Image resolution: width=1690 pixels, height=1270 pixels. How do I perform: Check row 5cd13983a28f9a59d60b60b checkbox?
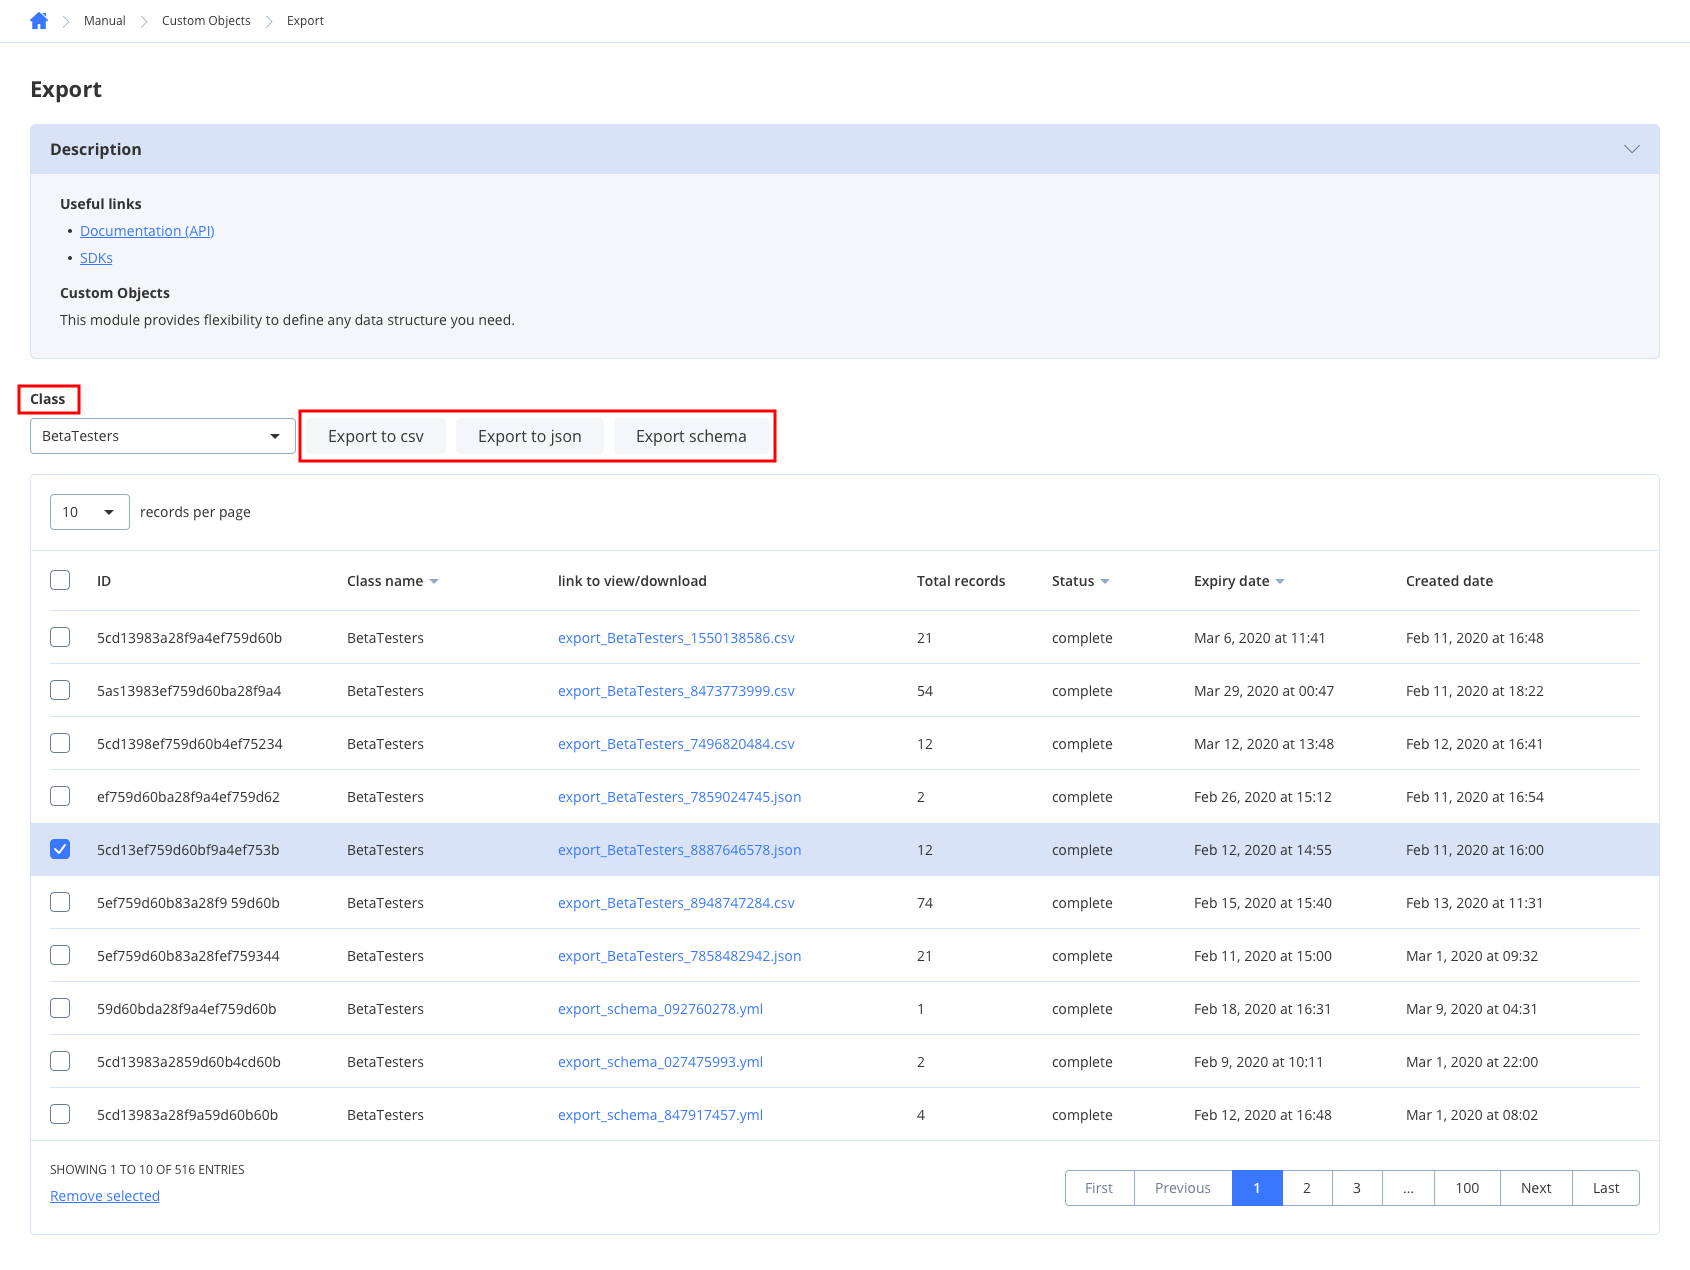(60, 1114)
